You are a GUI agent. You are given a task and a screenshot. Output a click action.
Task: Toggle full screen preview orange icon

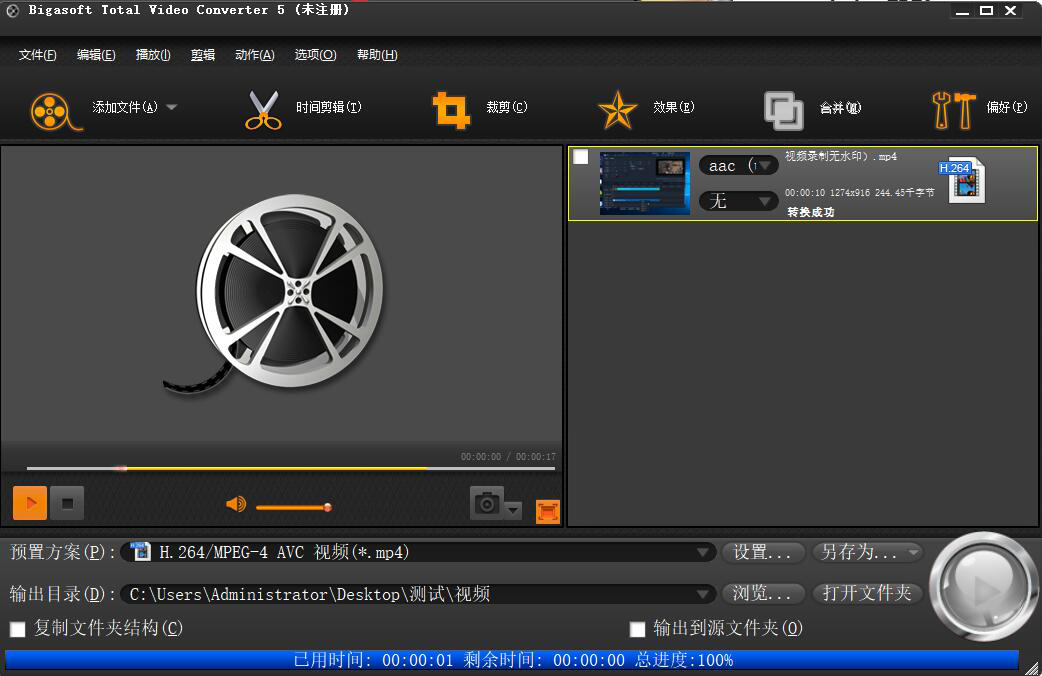point(548,512)
